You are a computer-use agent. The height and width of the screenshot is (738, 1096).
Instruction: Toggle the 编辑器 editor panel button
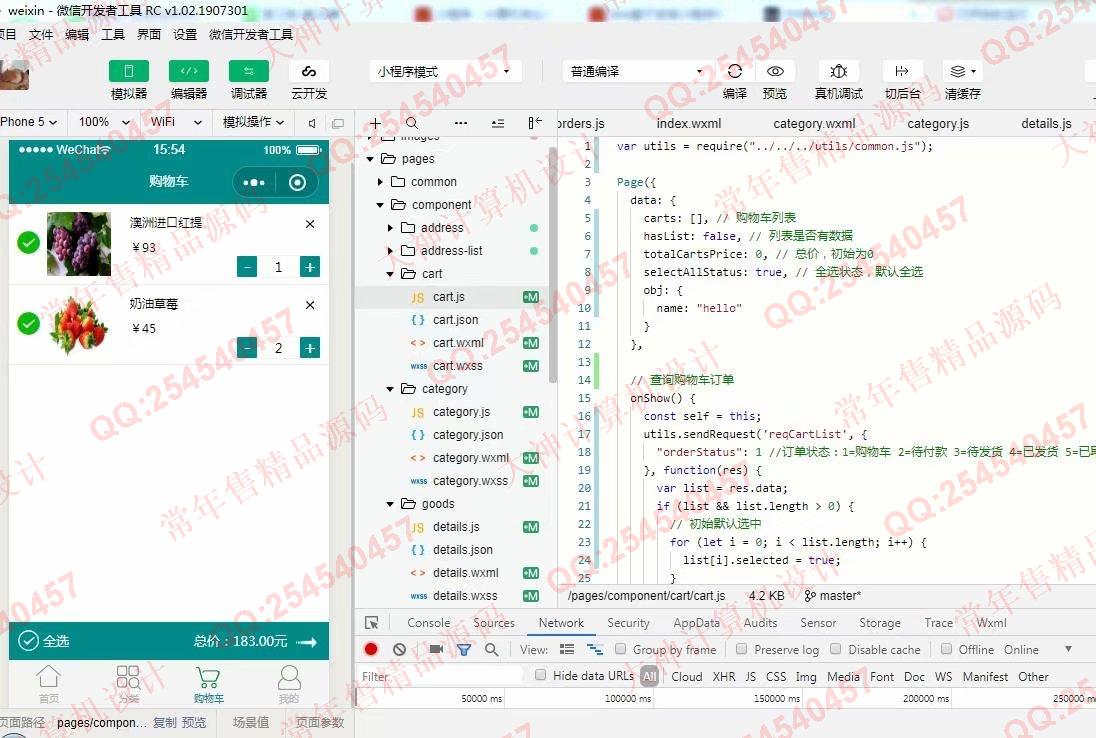[189, 71]
